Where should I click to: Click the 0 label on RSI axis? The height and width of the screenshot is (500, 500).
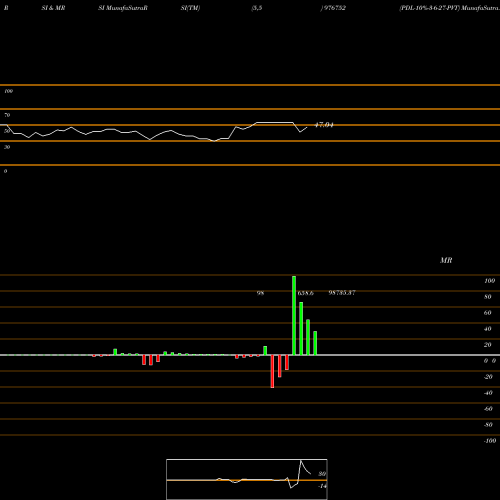pos(5,171)
